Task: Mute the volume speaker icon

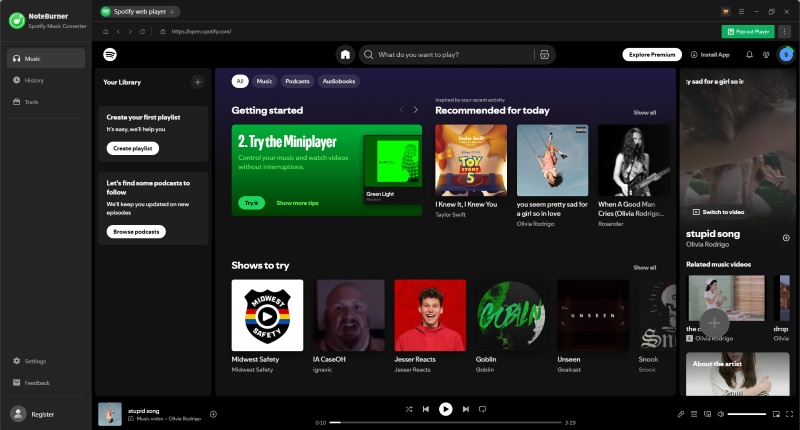Action: pos(720,414)
